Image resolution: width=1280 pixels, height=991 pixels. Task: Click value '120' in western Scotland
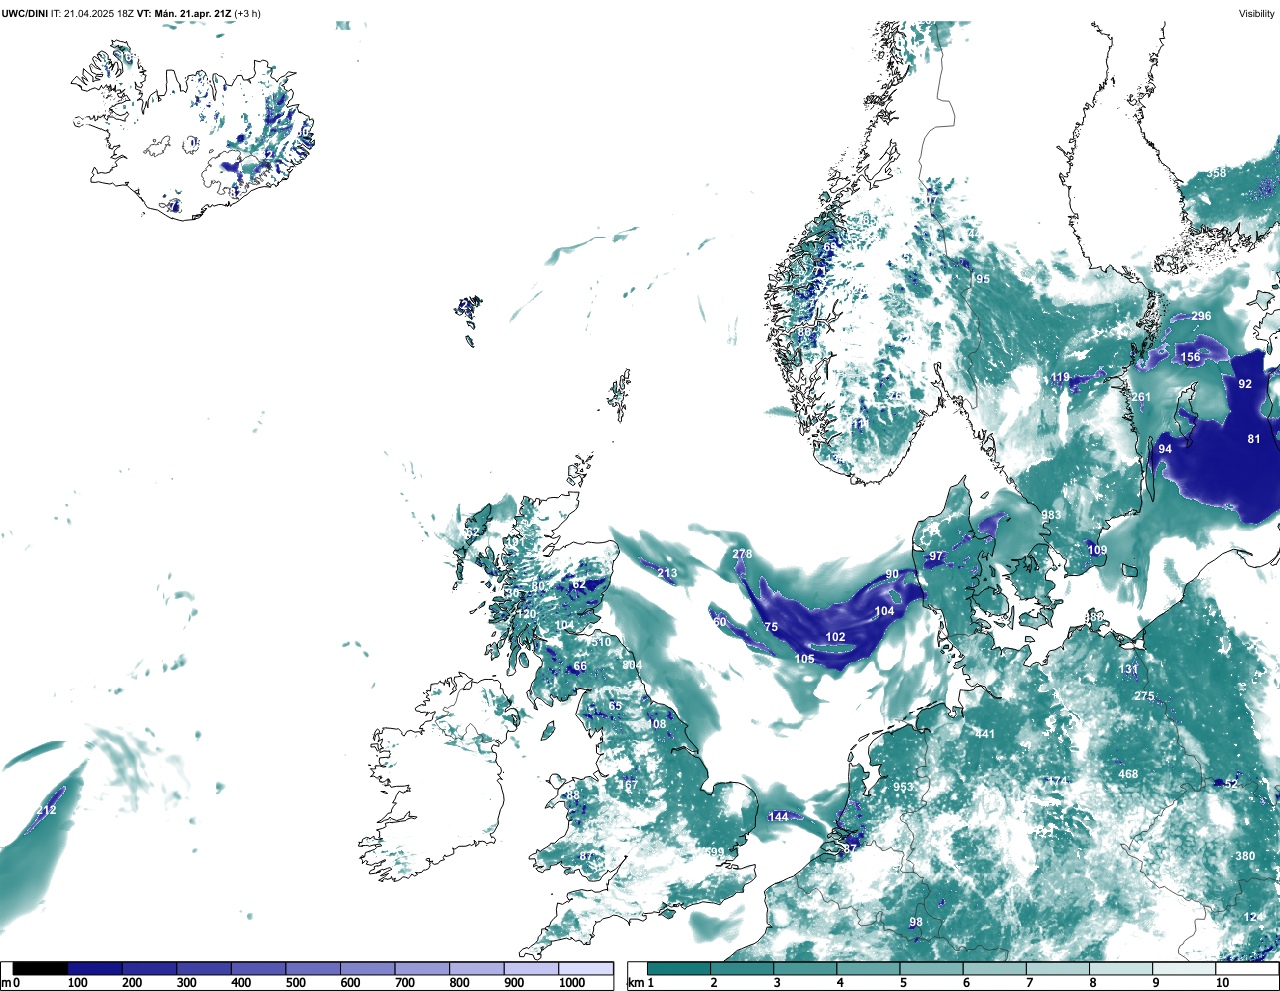[x=527, y=614]
